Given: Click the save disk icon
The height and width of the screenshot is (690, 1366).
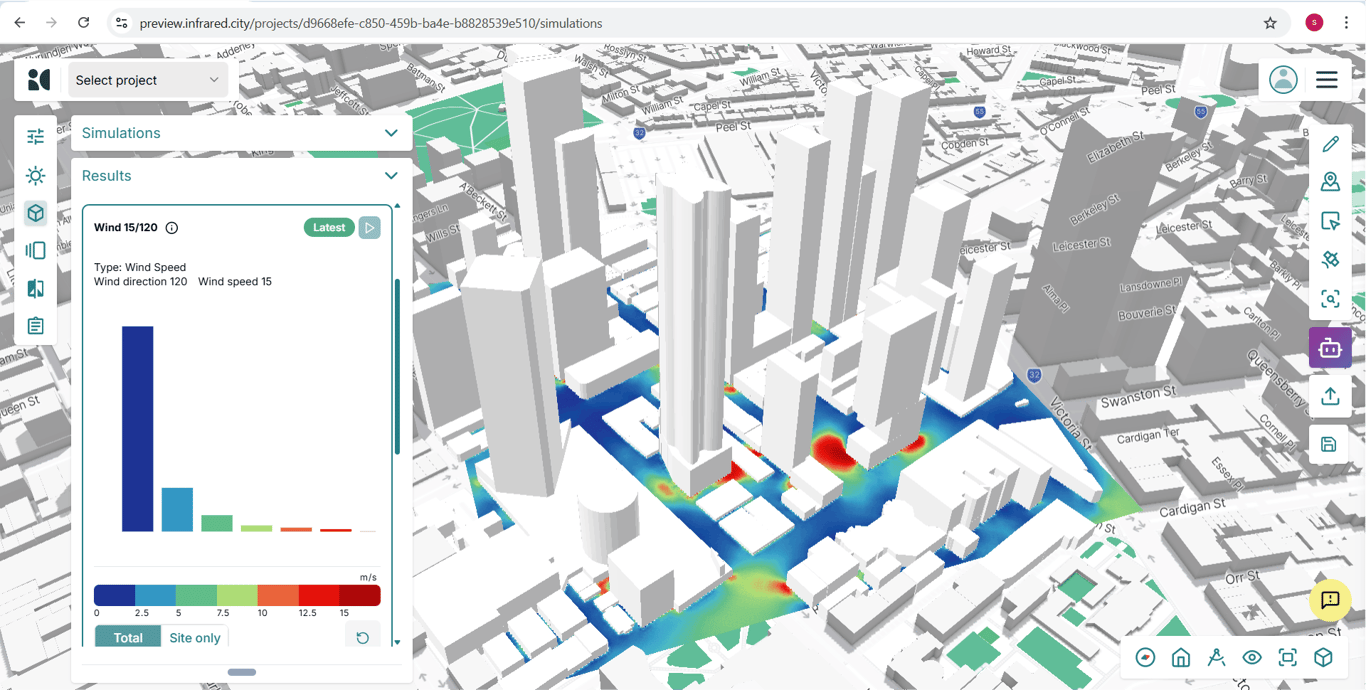Looking at the screenshot, I should (1329, 444).
